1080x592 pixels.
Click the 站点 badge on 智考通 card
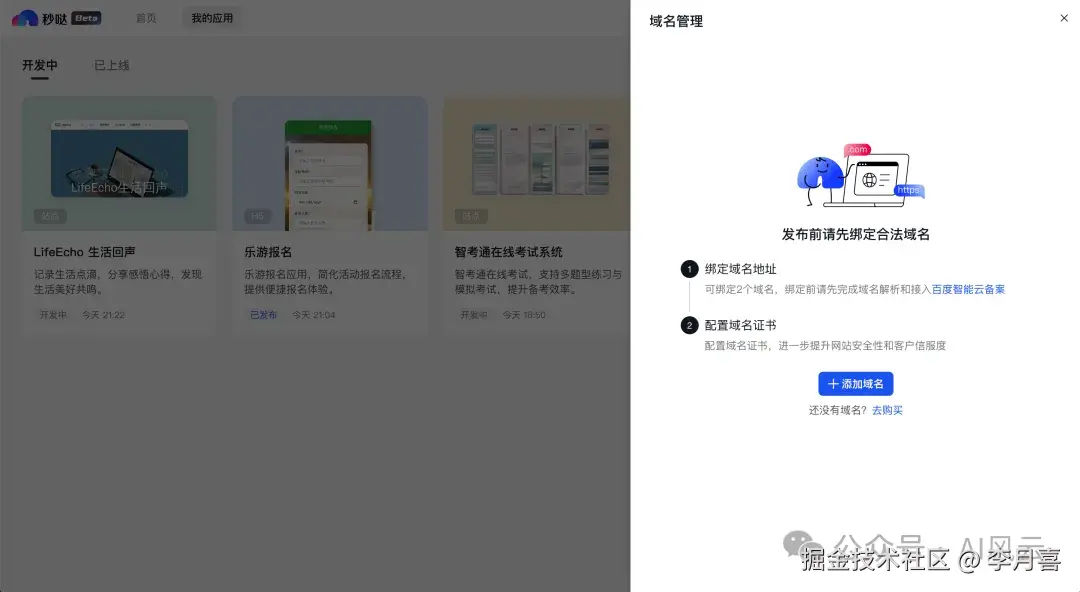(x=469, y=216)
